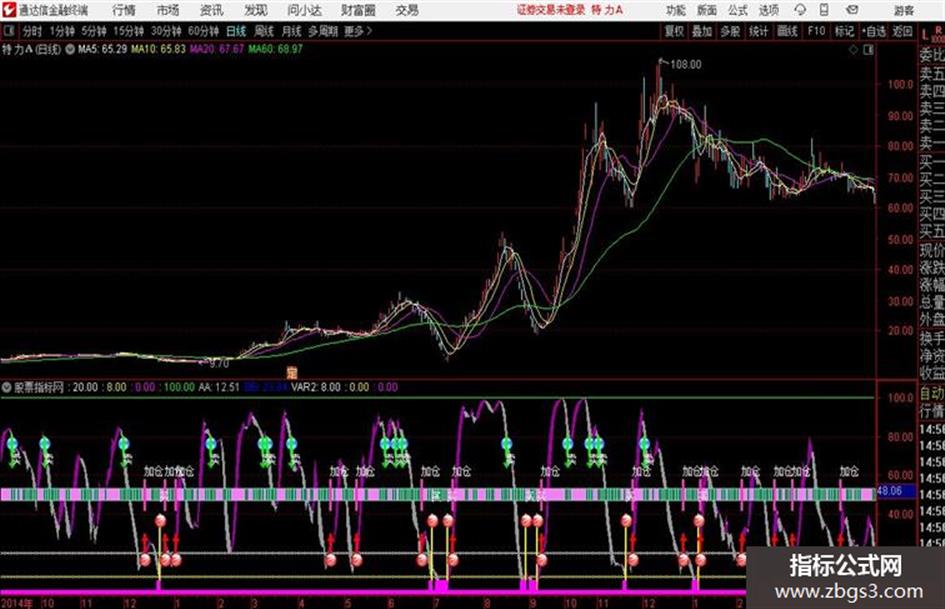The width and height of the screenshot is (945, 609).
Task: Open the 市场 menu
Action: point(168,10)
